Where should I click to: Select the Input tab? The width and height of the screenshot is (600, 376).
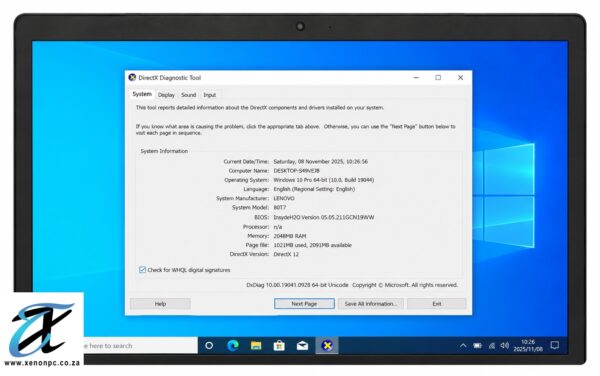[209, 95]
